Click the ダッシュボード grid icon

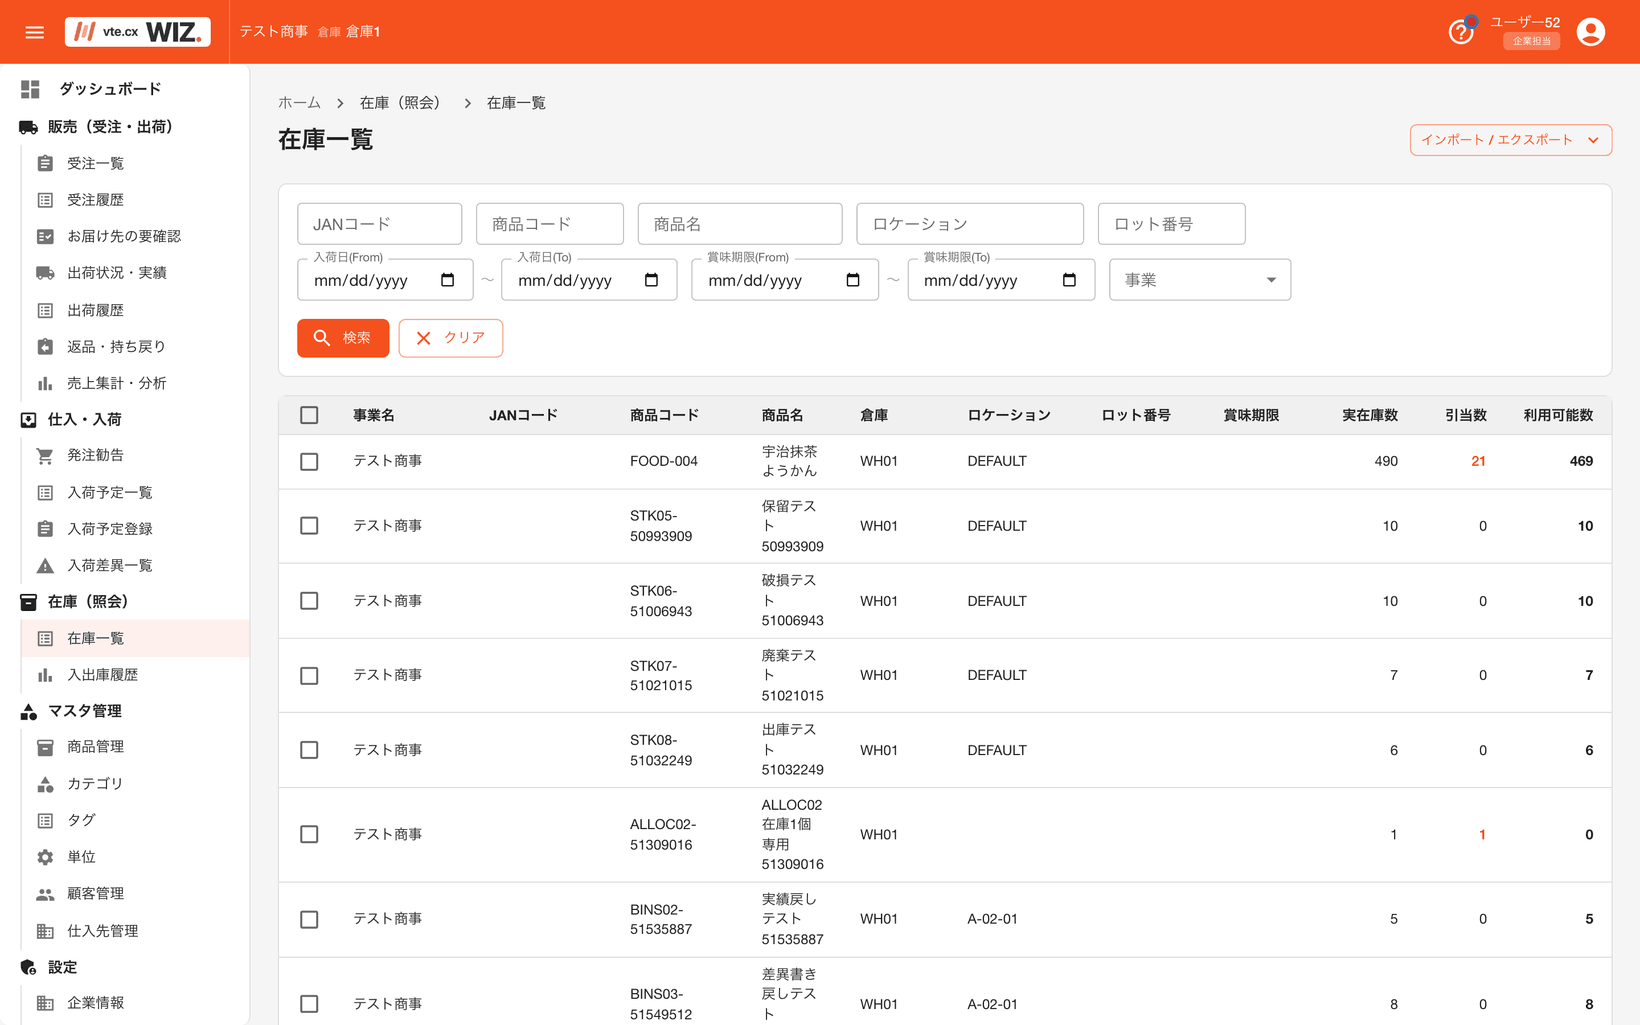coord(30,89)
